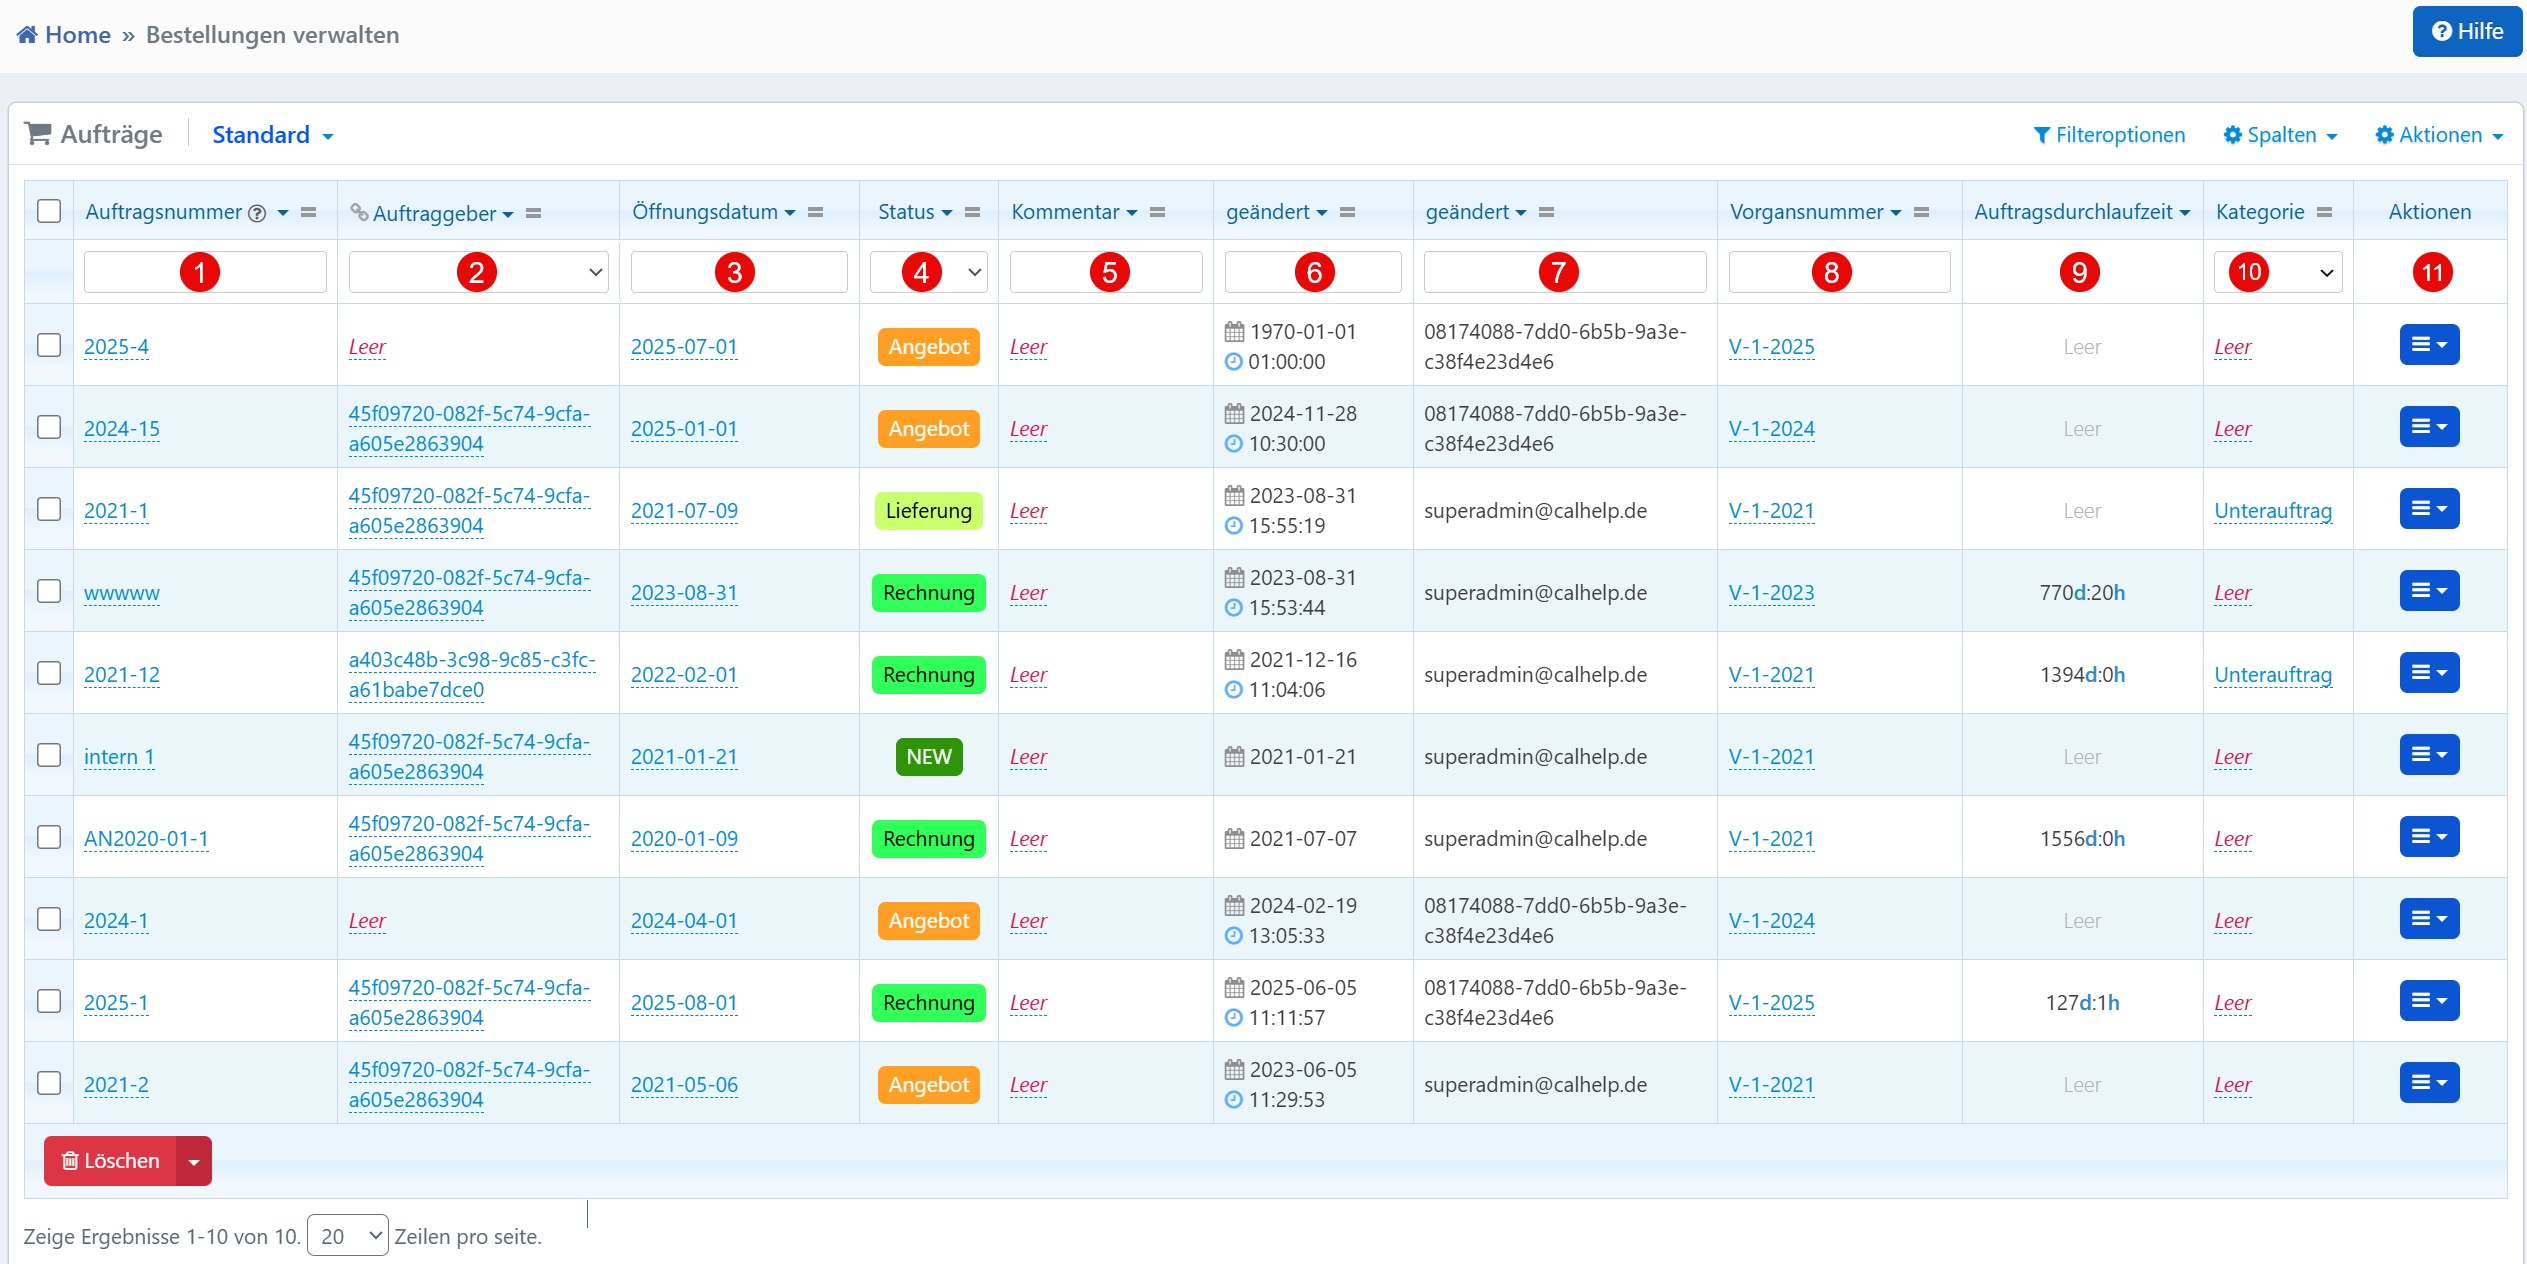This screenshot has width=2527, height=1264.
Task: Click the Home house icon in breadcrumb
Action: point(27,35)
